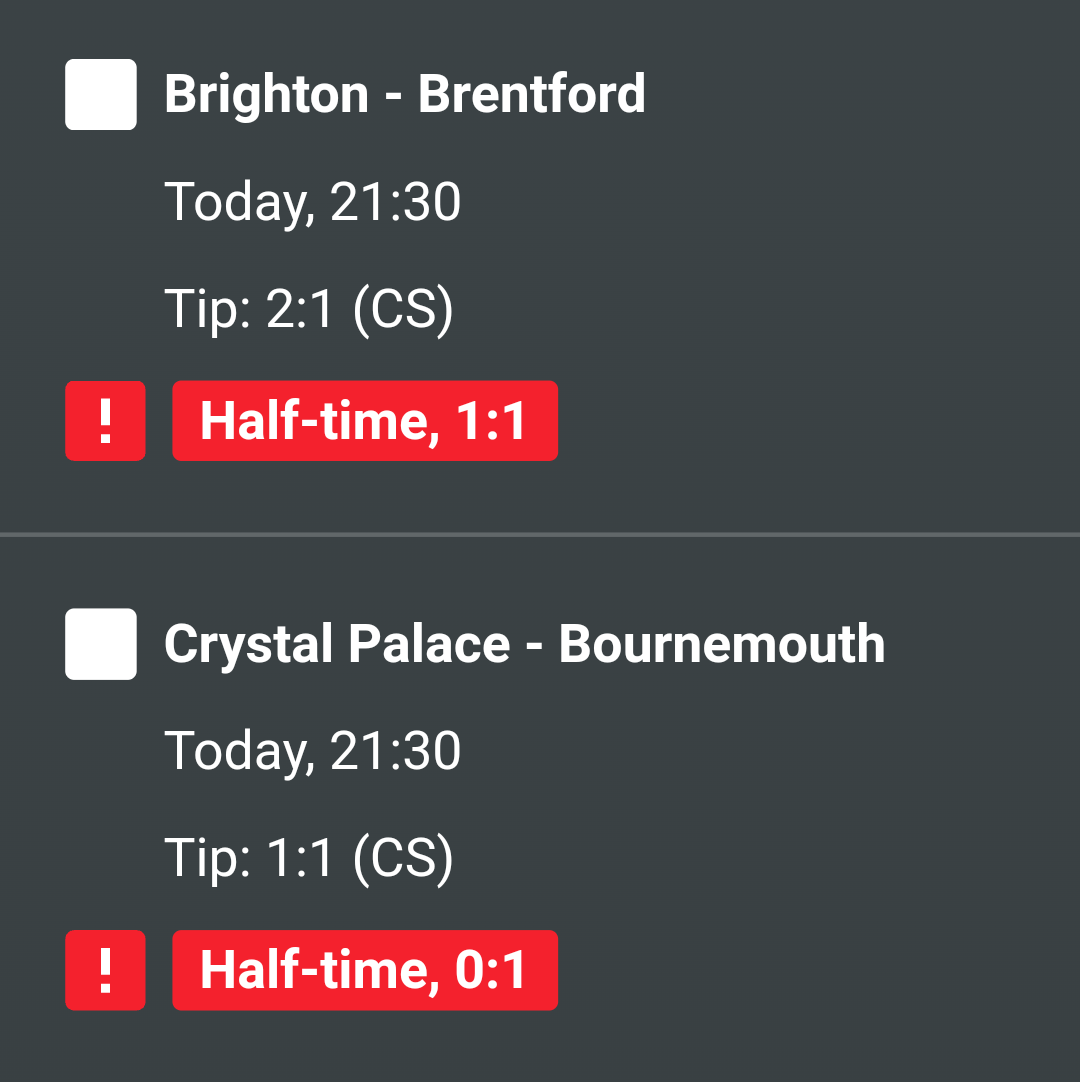Open the Half-time, 0:1 status badge
The width and height of the screenshot is (1080, 1082).
(364, 970)
